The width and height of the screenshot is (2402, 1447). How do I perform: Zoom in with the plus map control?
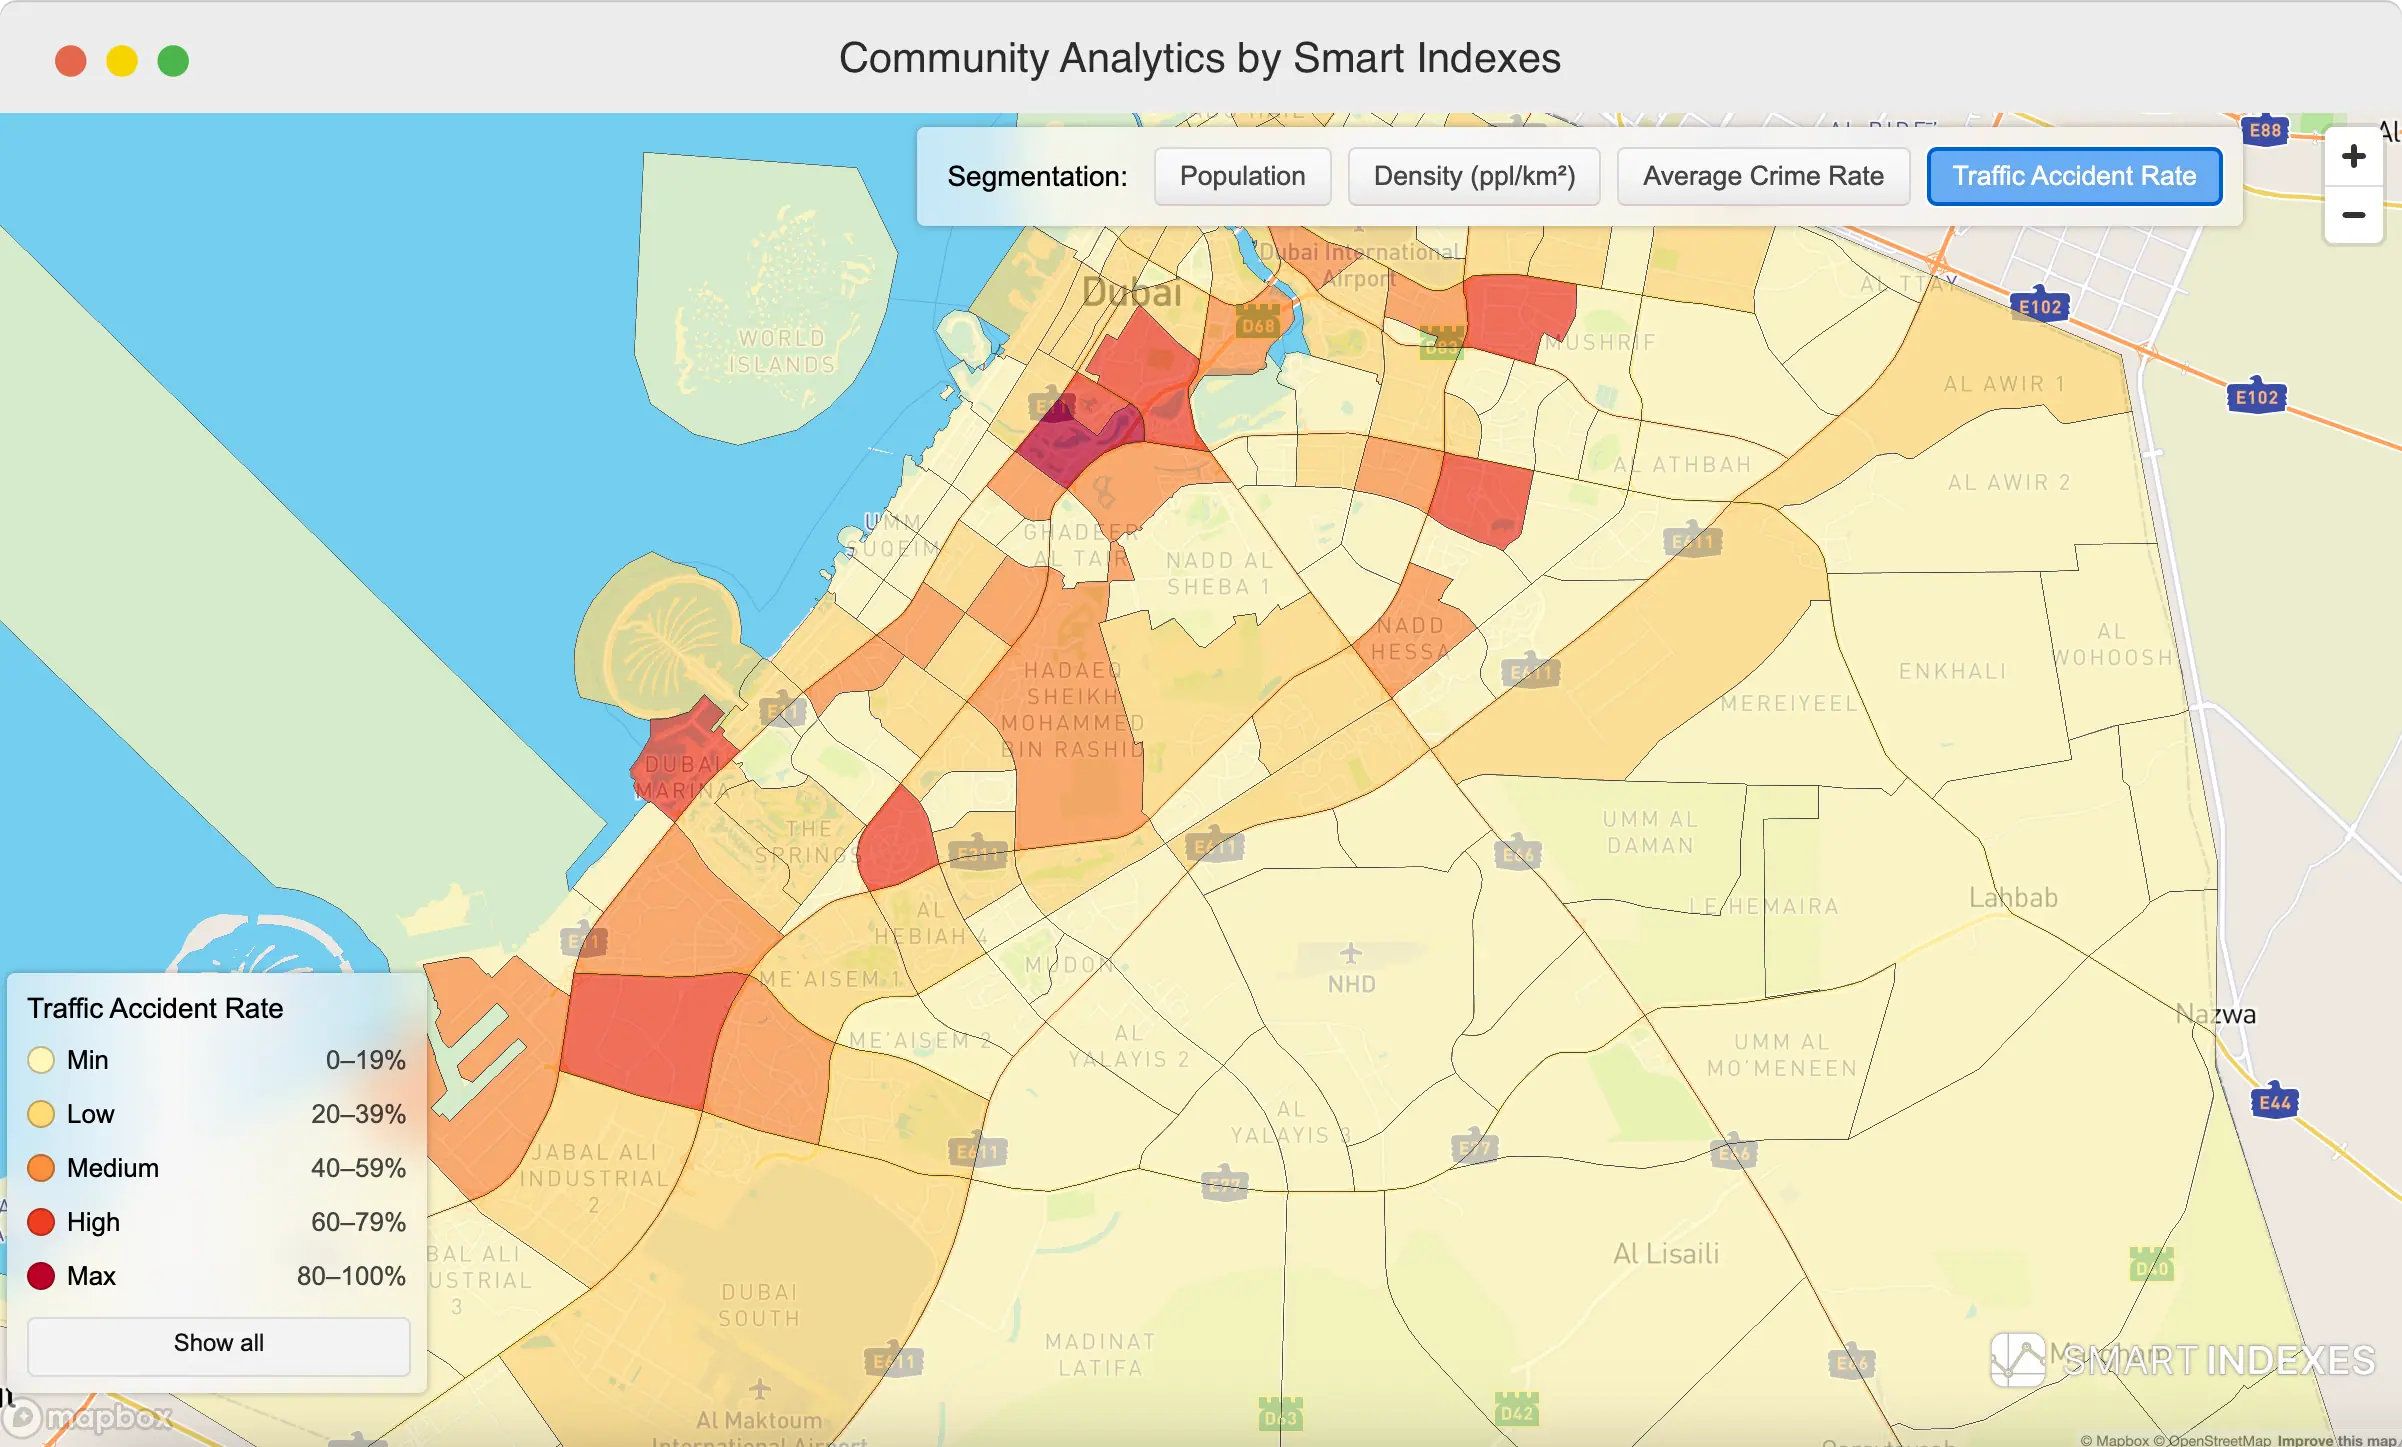tap(2353, 156)
